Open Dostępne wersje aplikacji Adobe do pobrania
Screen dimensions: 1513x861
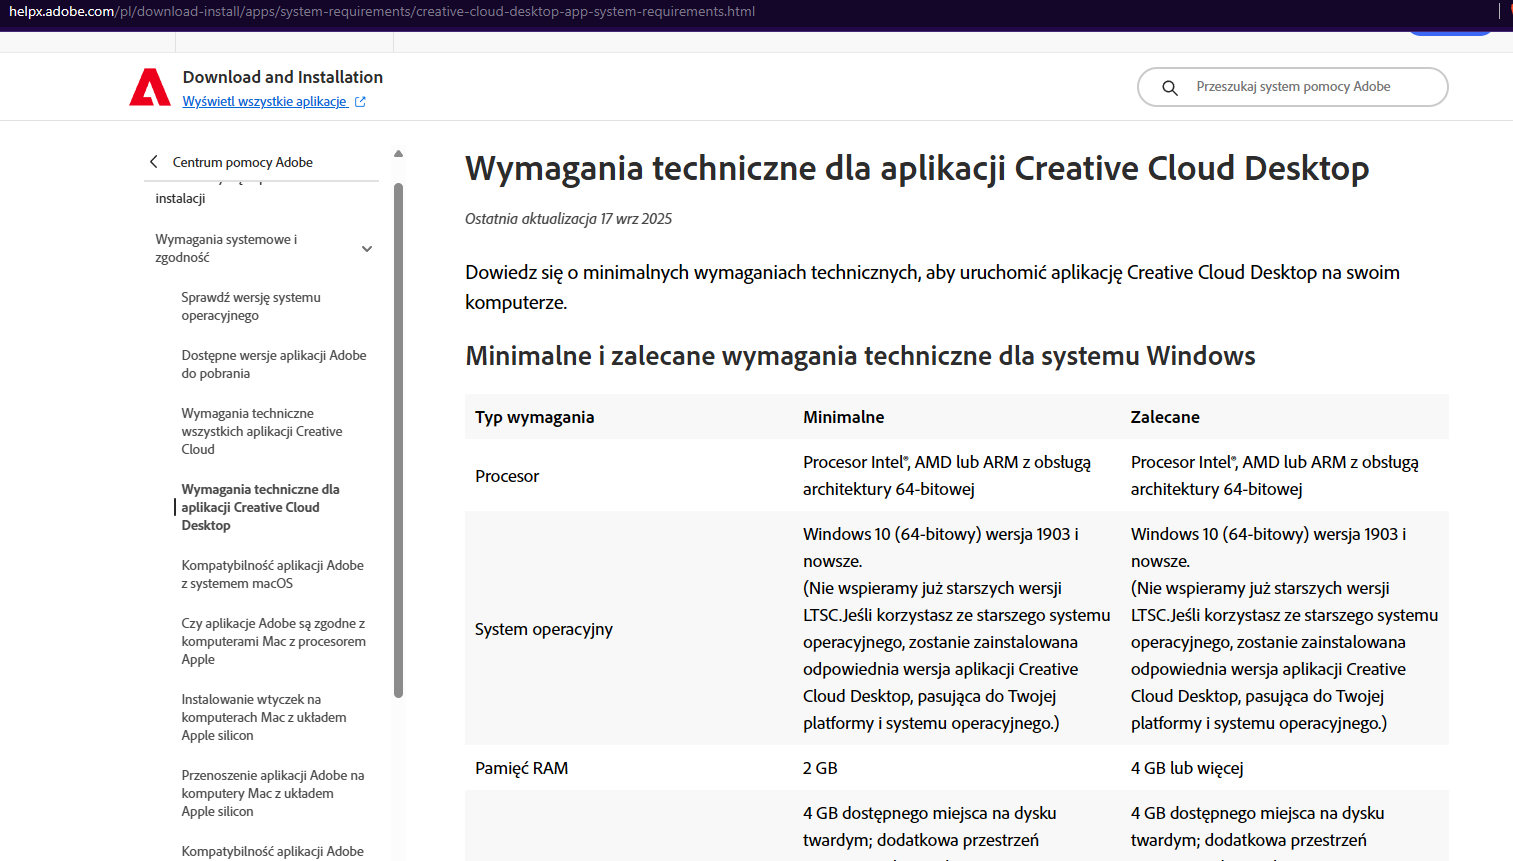point(273,364)
